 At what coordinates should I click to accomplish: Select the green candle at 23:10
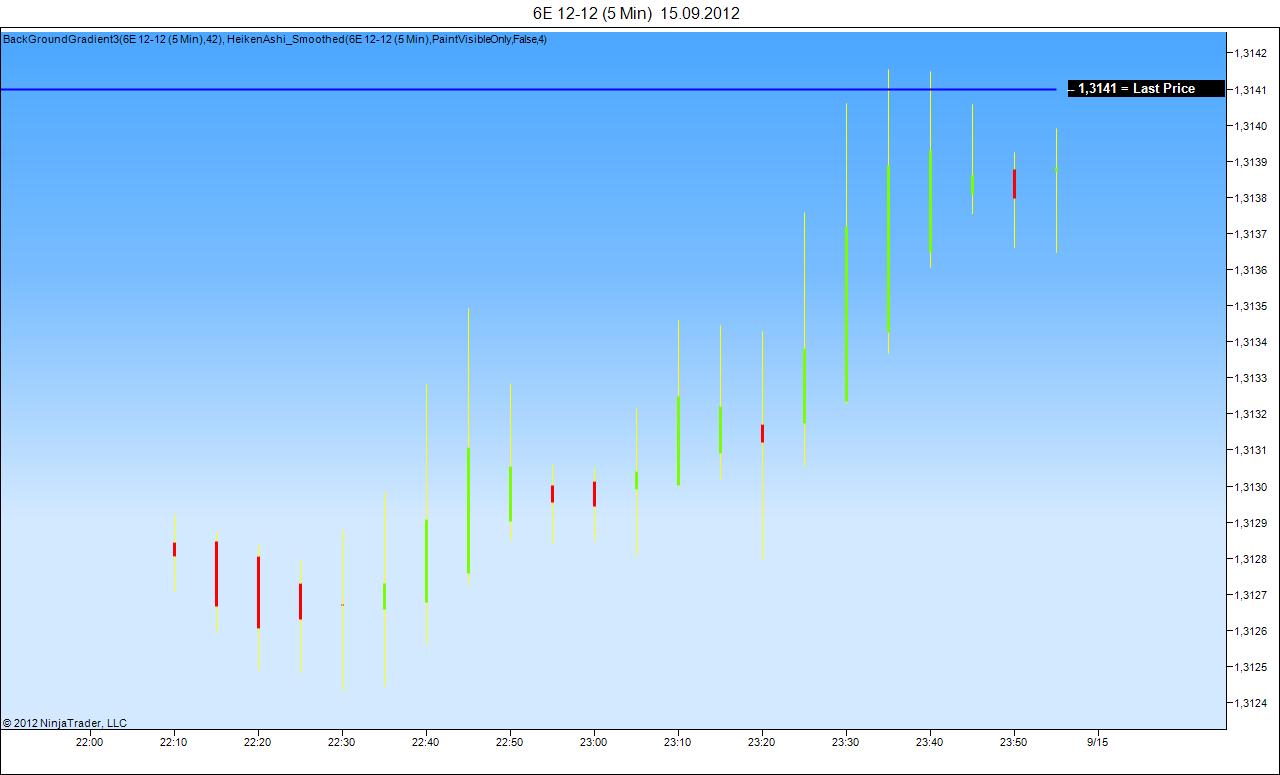click(x=678, y=441)
